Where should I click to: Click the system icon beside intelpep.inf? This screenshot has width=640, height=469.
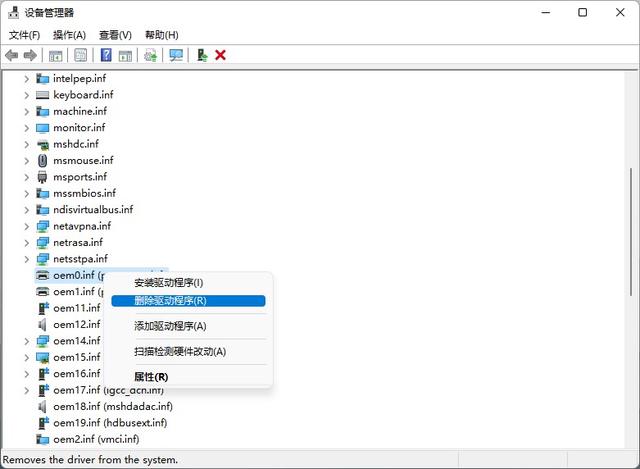click(x=42, y=78)
